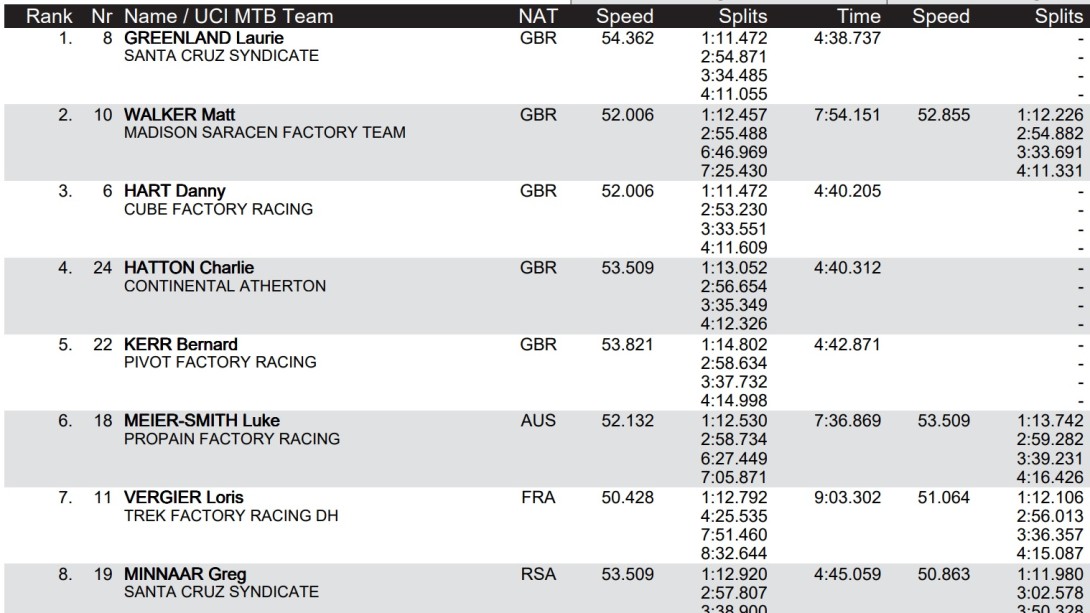This screenshot has width=1090, height=613.
Task: Select rider name KERR Bernard
Action: click(181, 344)
